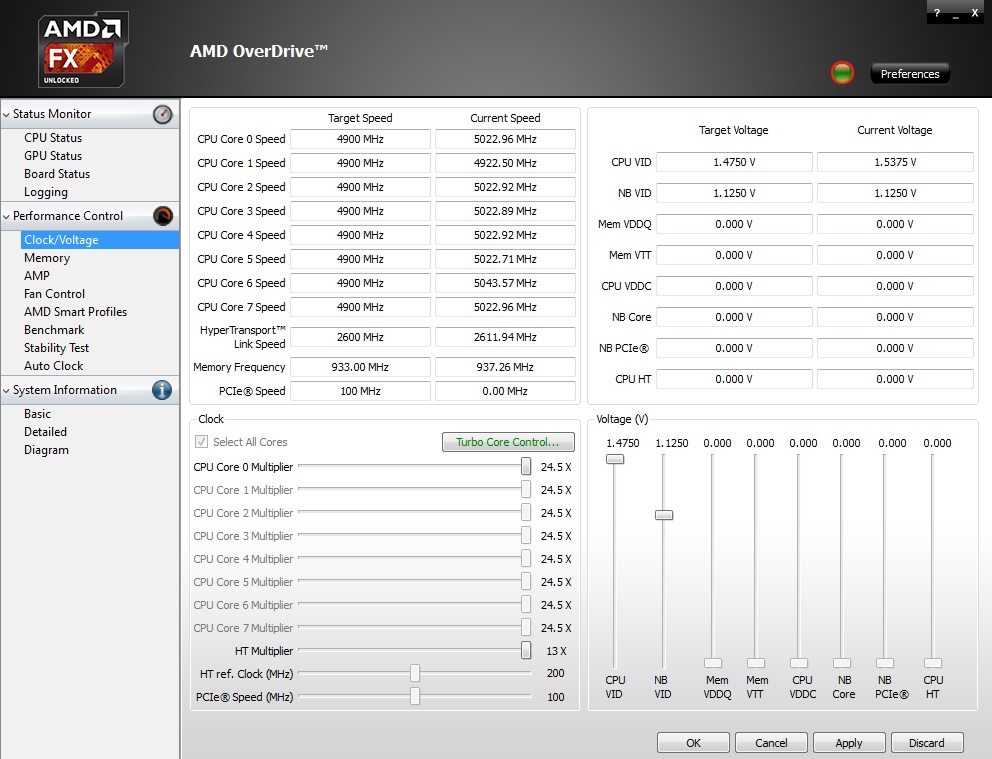992x759 pixels.
Task: Click the Current Voltage column header
Action: point(895,130)
